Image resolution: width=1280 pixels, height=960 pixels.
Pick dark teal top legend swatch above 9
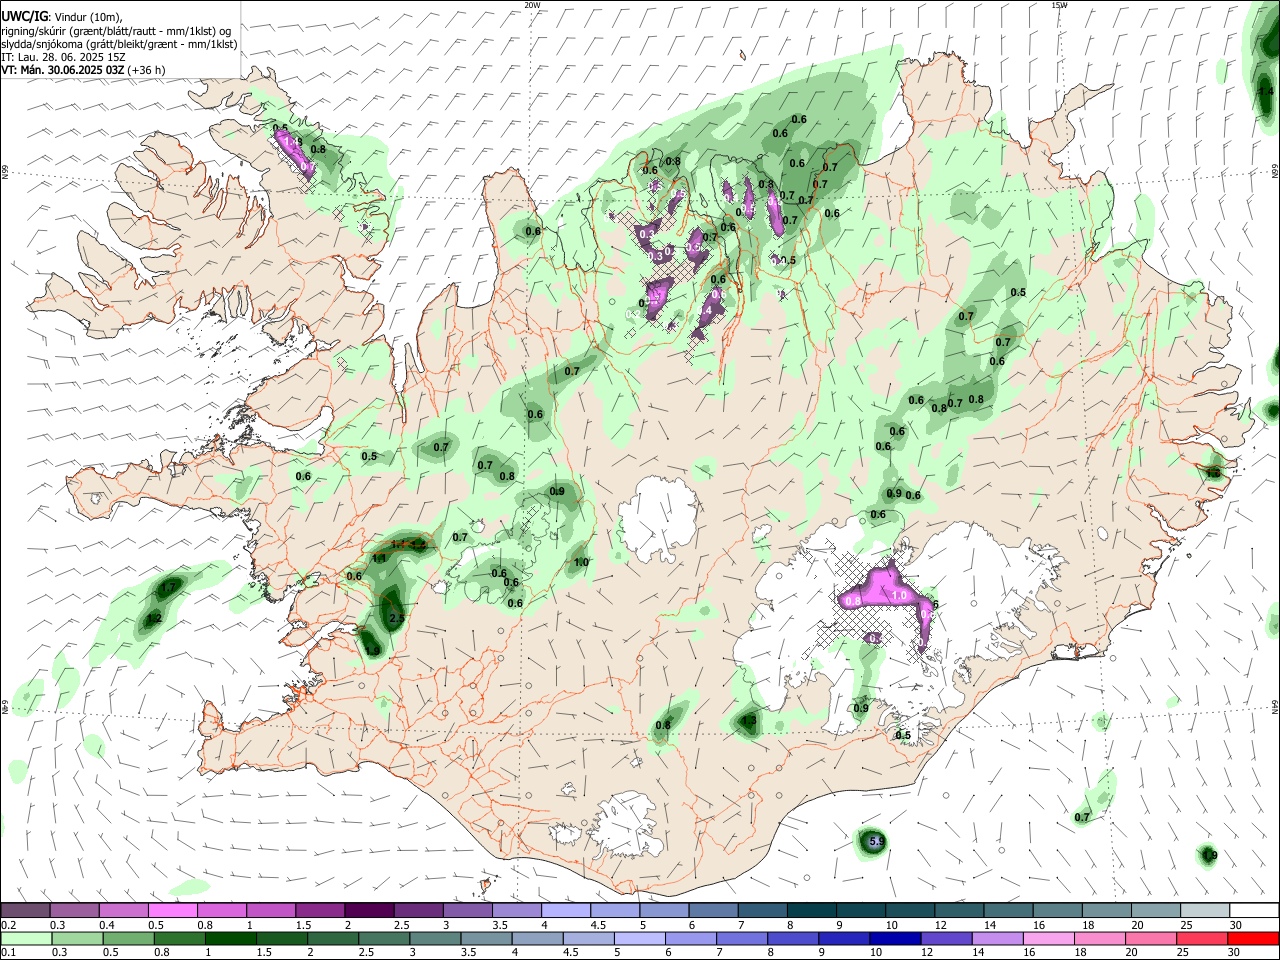[859, 910]
